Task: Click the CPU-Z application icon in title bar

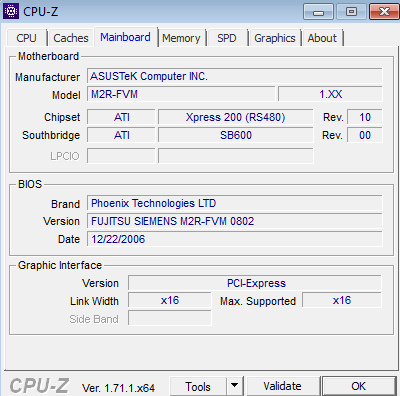Action: [11, 11]
